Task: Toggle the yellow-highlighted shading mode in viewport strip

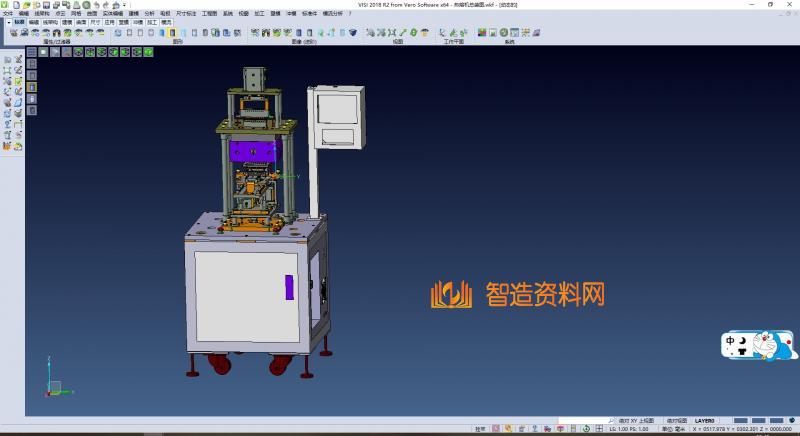Action: (x=31, y=87)
